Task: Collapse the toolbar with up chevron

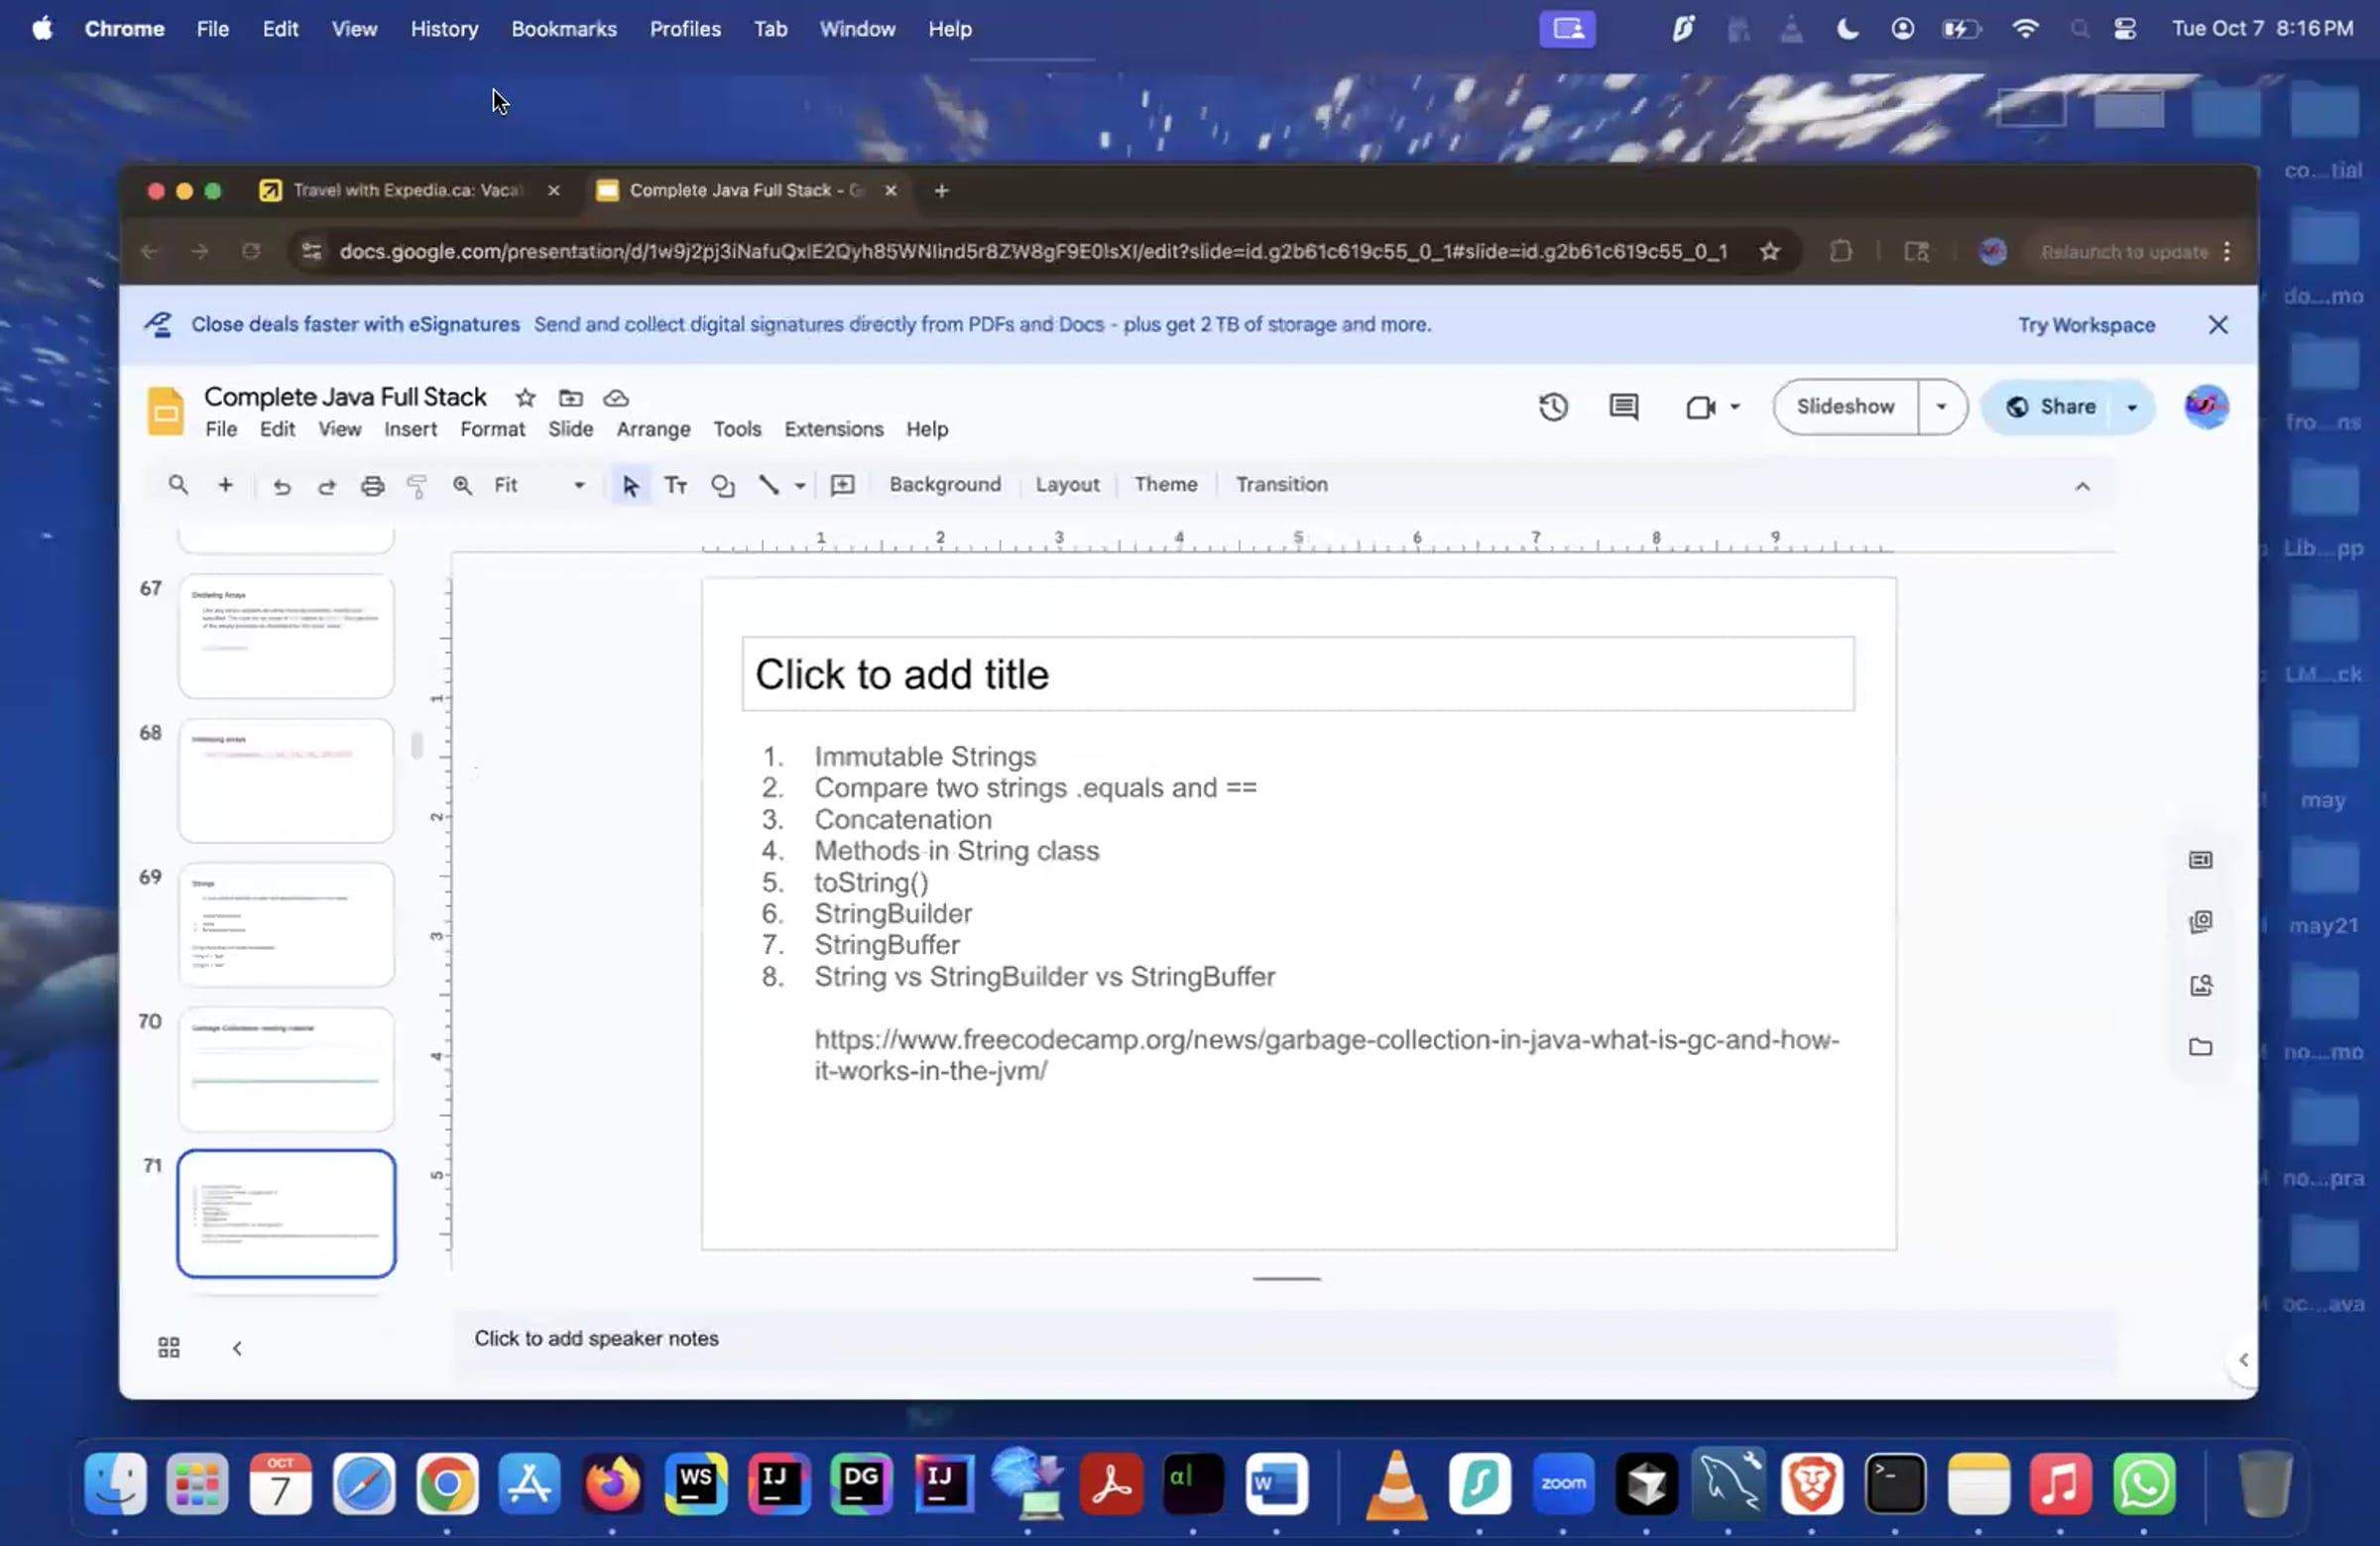Action: 2082,486
